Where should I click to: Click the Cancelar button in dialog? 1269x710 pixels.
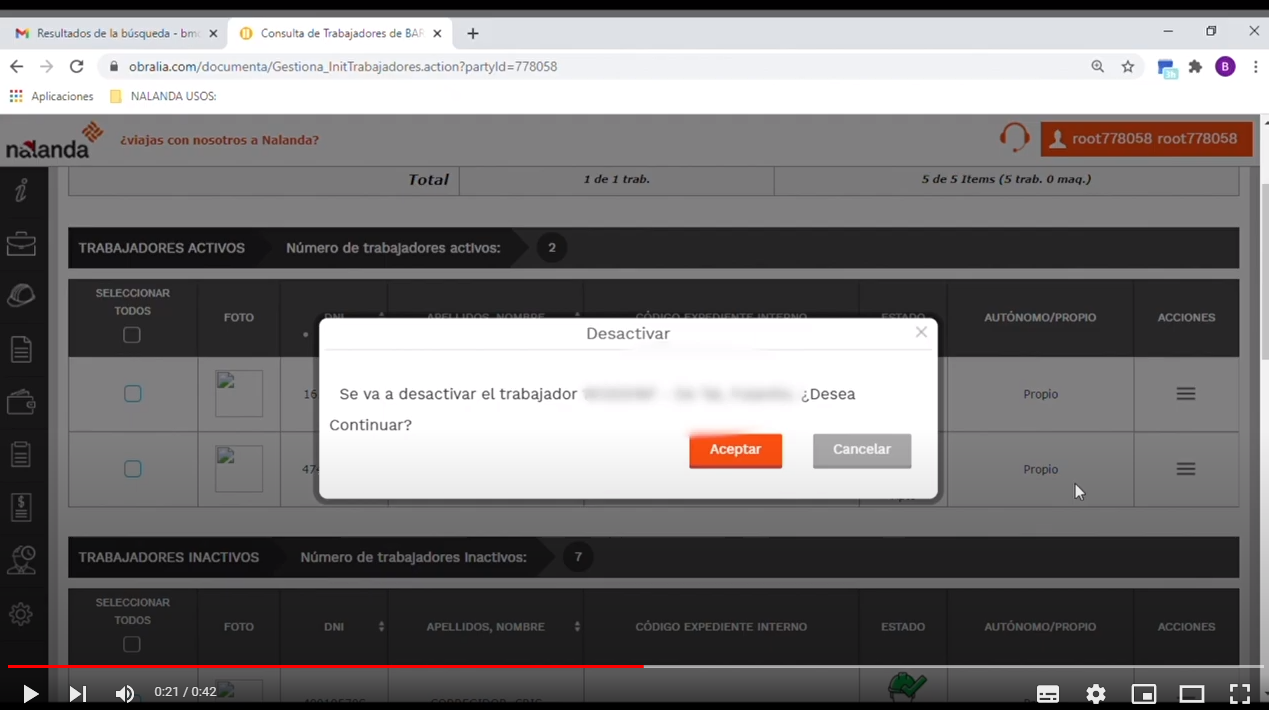(x=861, y=450)
